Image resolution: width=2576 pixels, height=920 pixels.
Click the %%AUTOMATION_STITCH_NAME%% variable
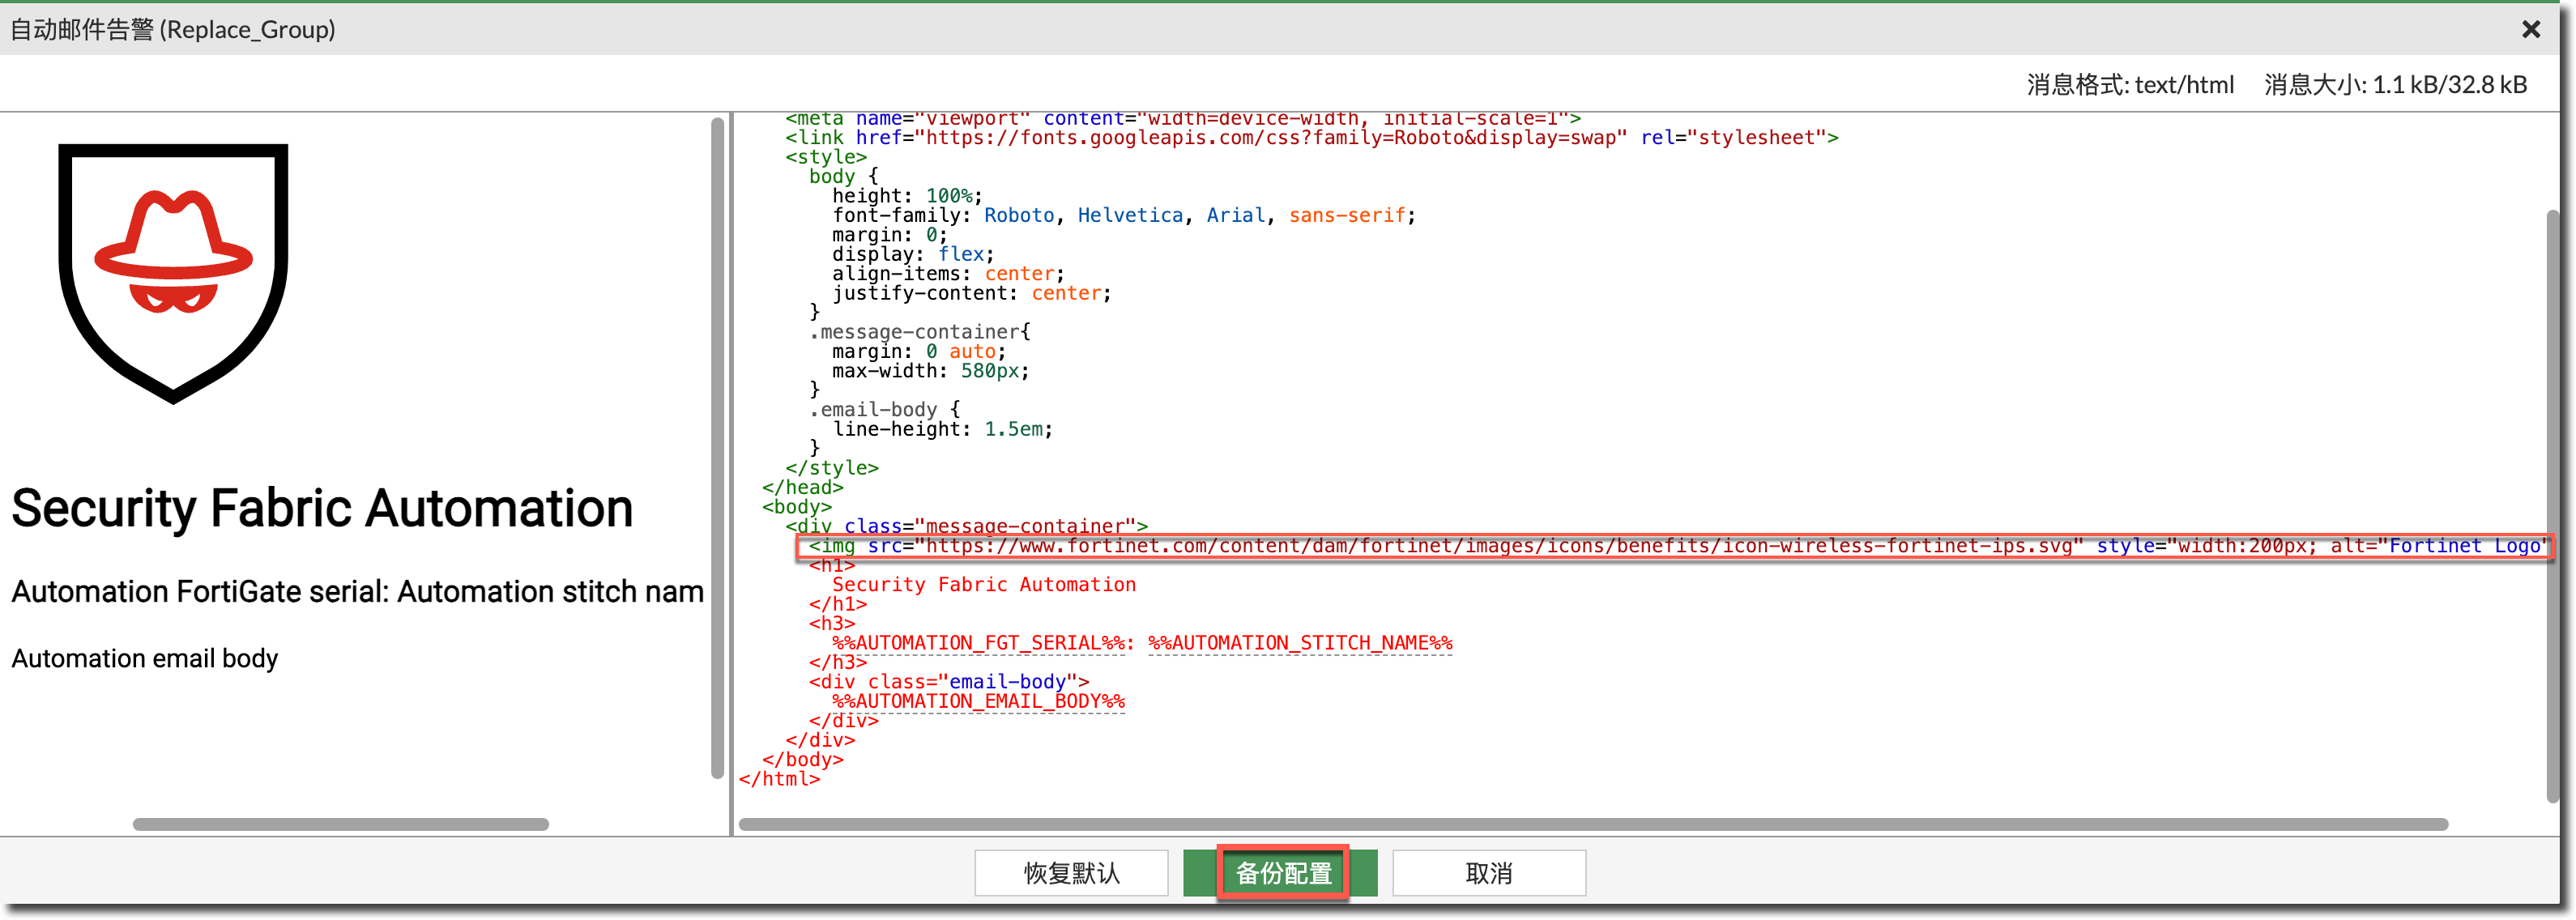[1300, 643]
